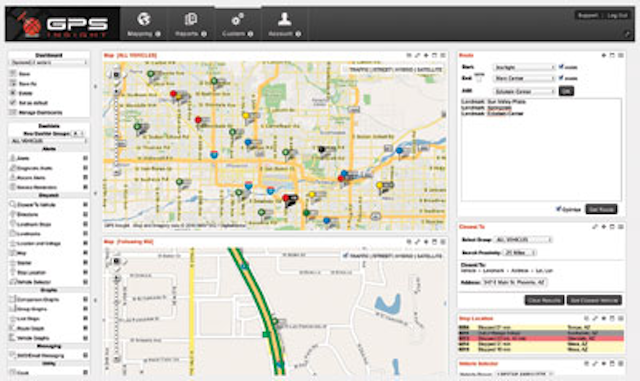The width and height of the screenshot is (640, 381).
Task: Click the menu icon in the Route panel header
Action: click(x=620, y=55)
